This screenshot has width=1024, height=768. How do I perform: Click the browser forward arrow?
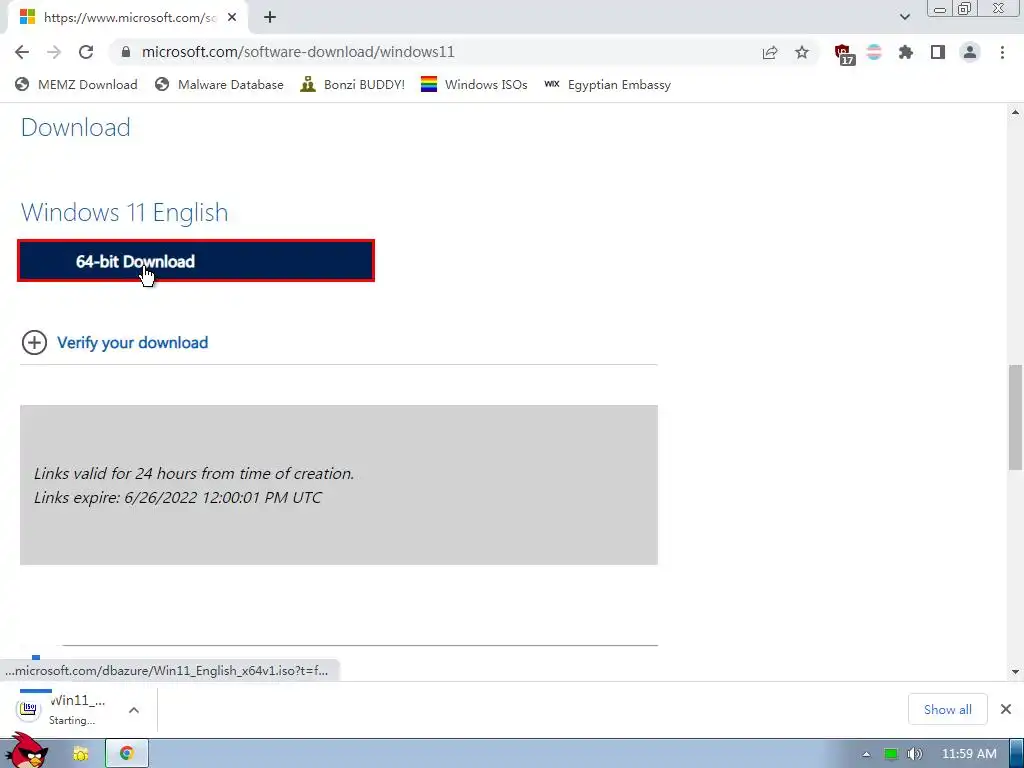tap(54, 52)
